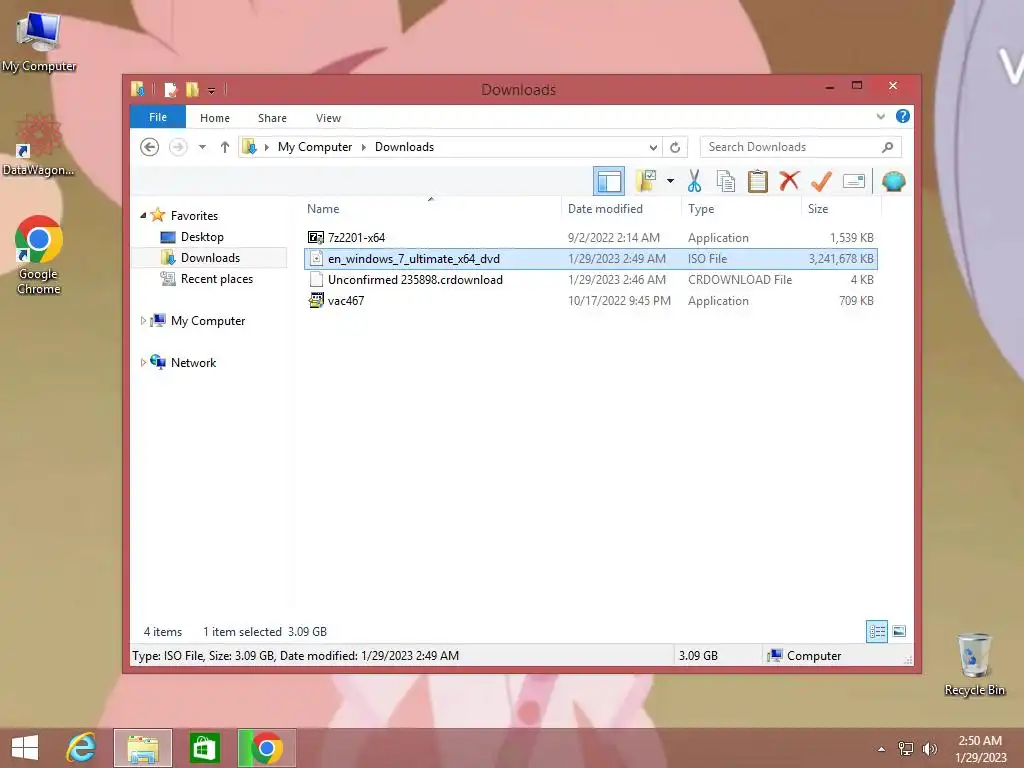This screenshot has width=1024, height=768.
Task: Open the breadcrumb arrow after My Computer
Action: [x=364, y=147]
